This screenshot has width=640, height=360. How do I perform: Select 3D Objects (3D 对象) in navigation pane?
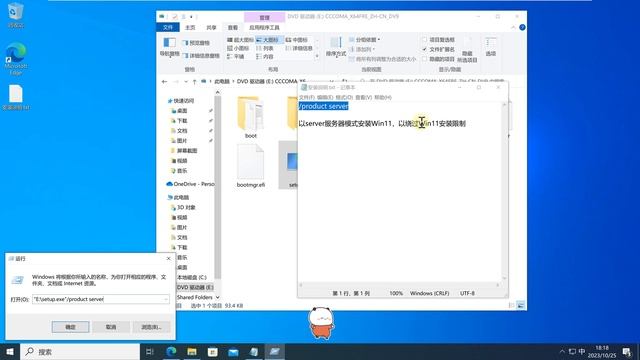[x=184, y=207]
